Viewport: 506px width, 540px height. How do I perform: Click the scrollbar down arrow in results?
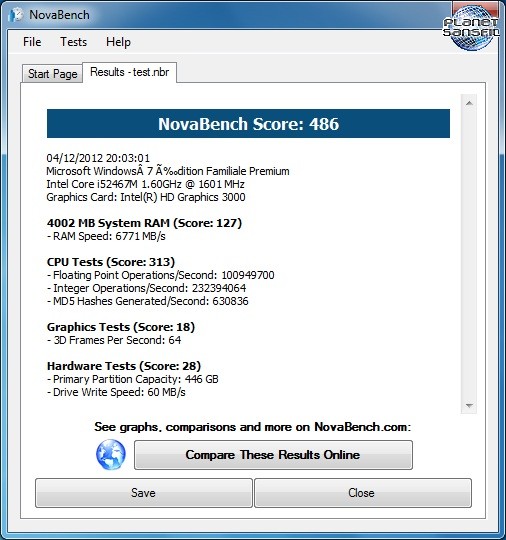pos(469,406)
